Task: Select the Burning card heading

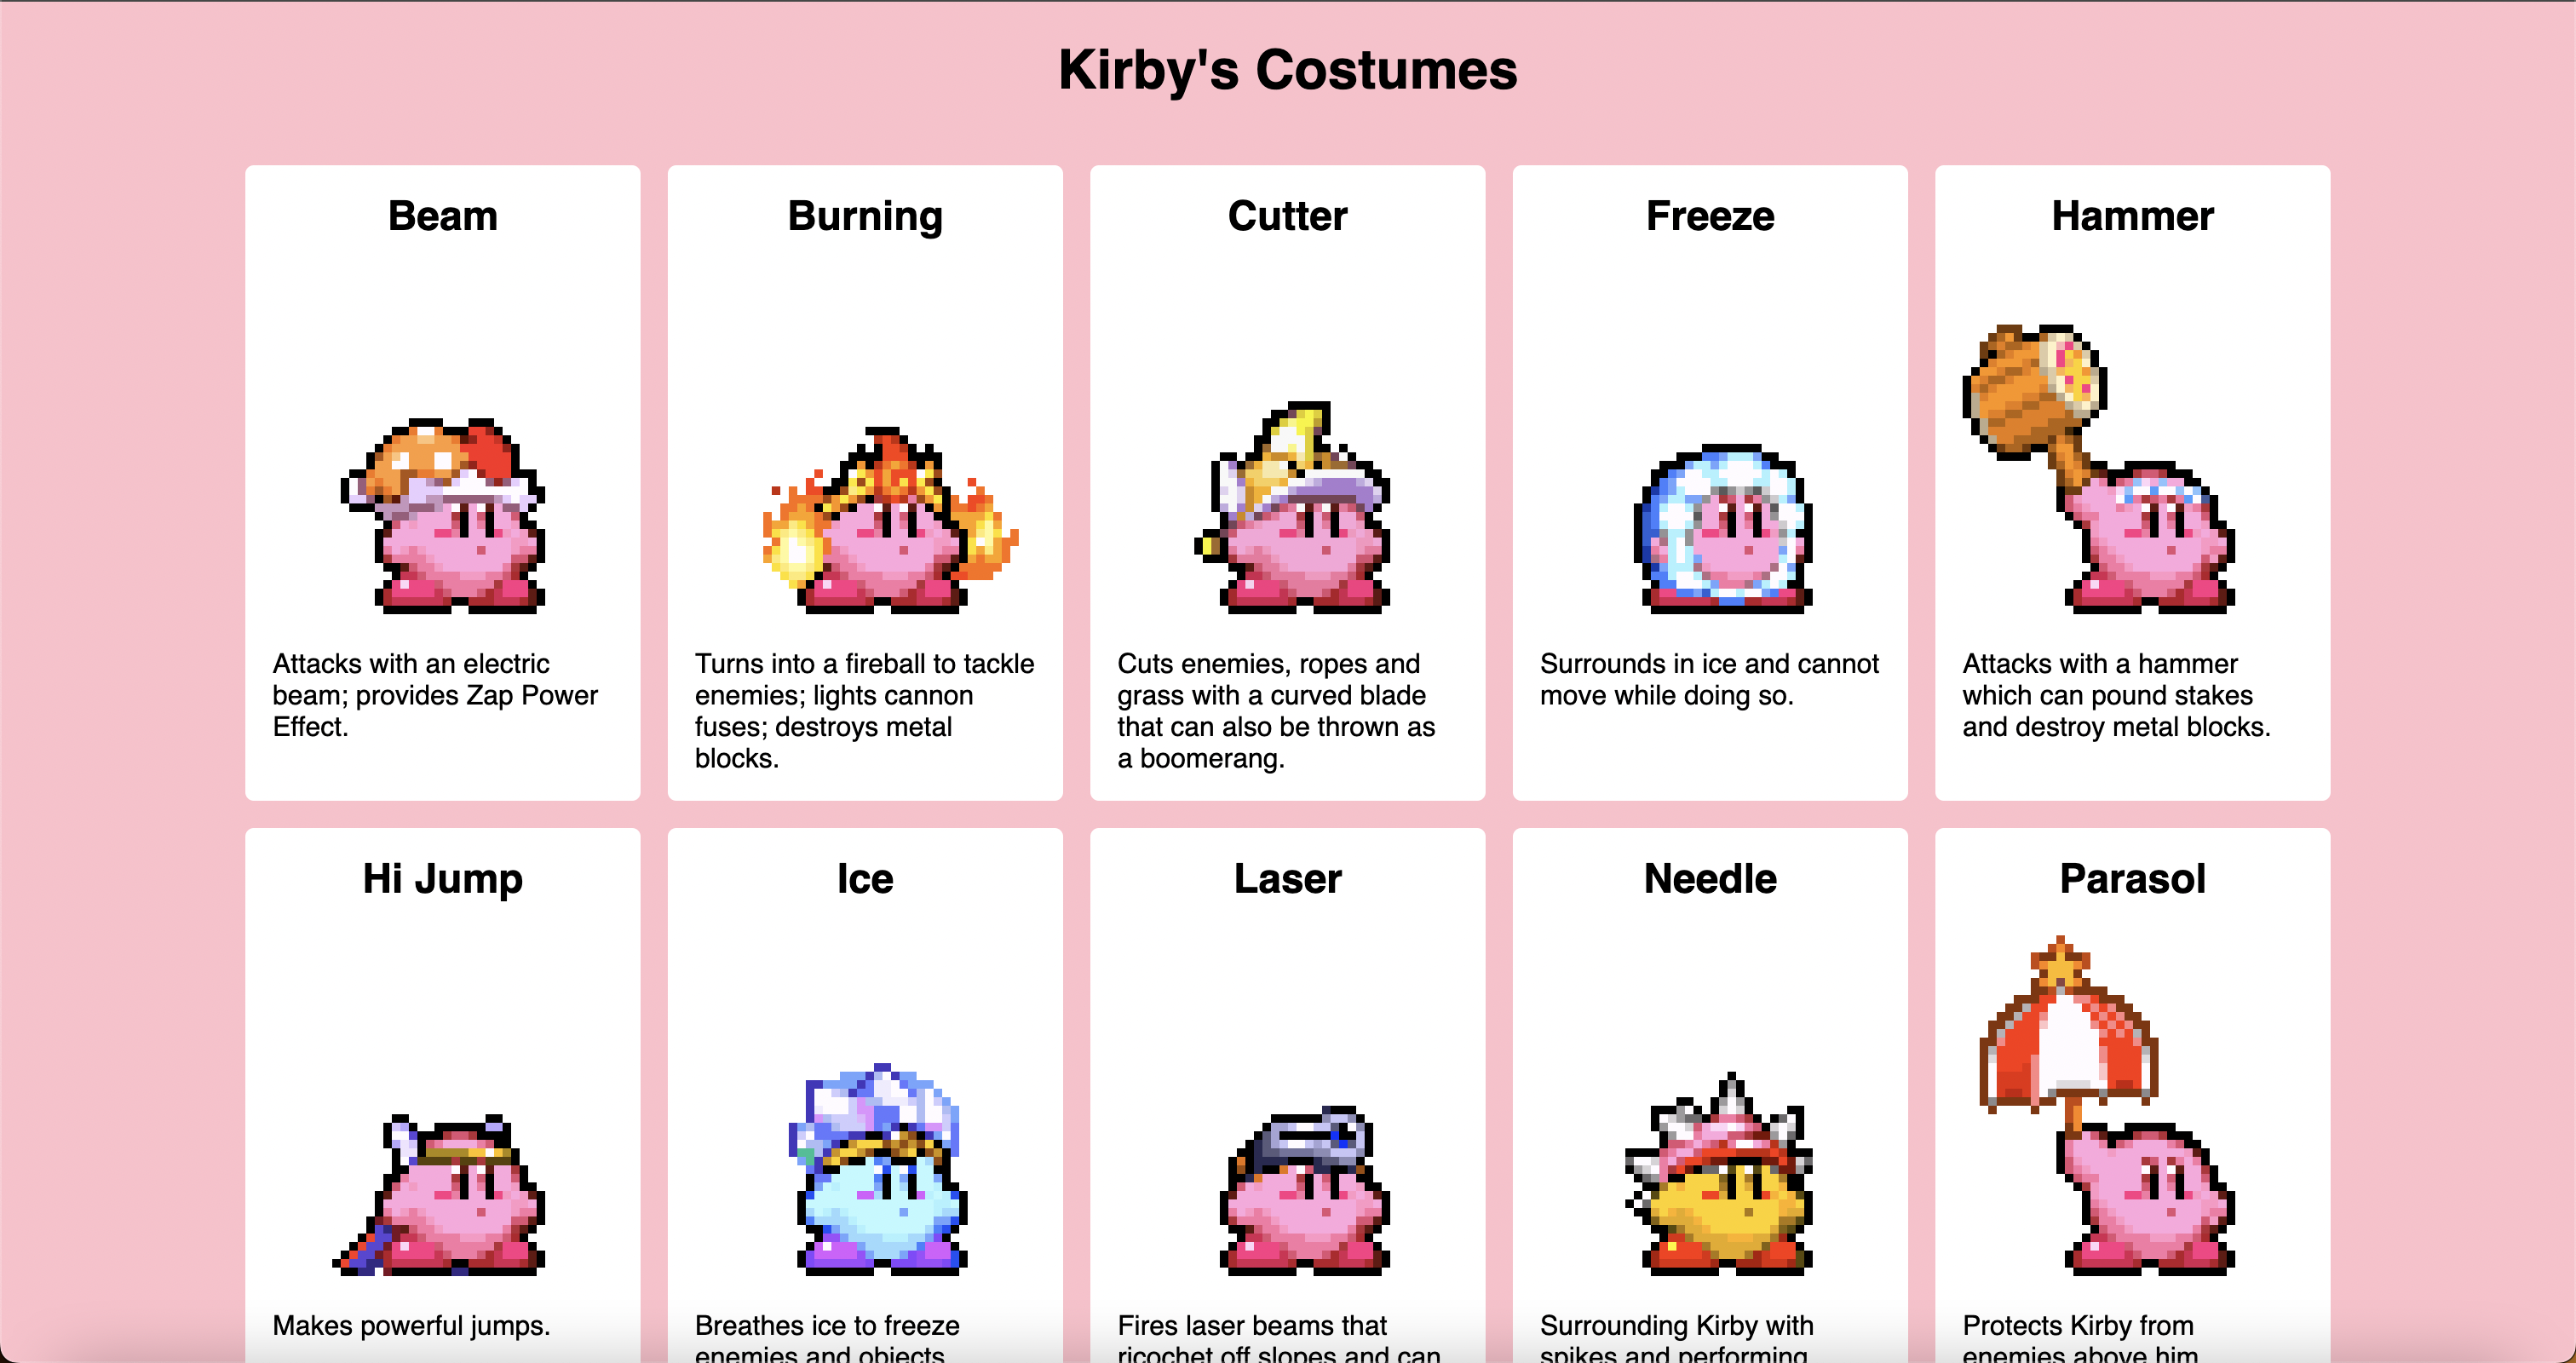Action: (x=865, y=216)
